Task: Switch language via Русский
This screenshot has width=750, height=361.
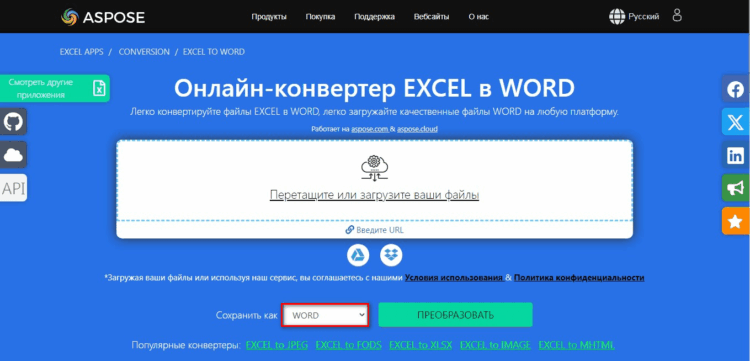Action: click(643, 17)
